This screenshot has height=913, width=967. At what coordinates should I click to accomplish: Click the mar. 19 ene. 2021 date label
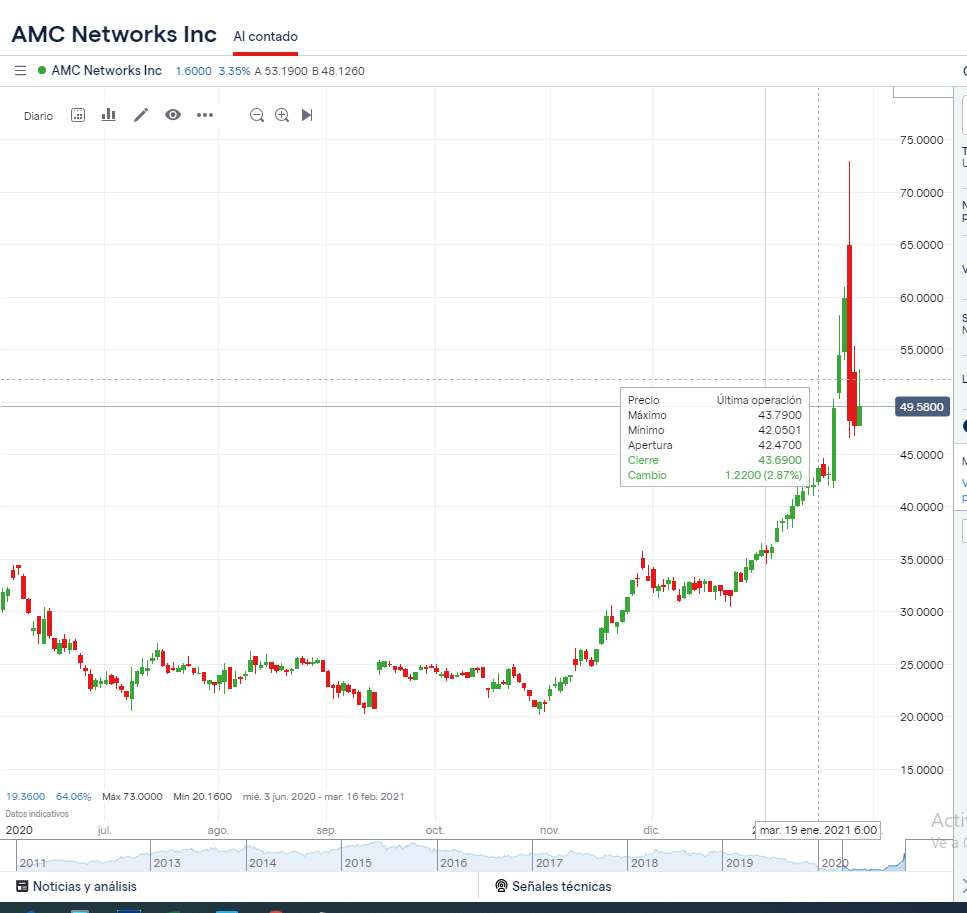point(818,830)
